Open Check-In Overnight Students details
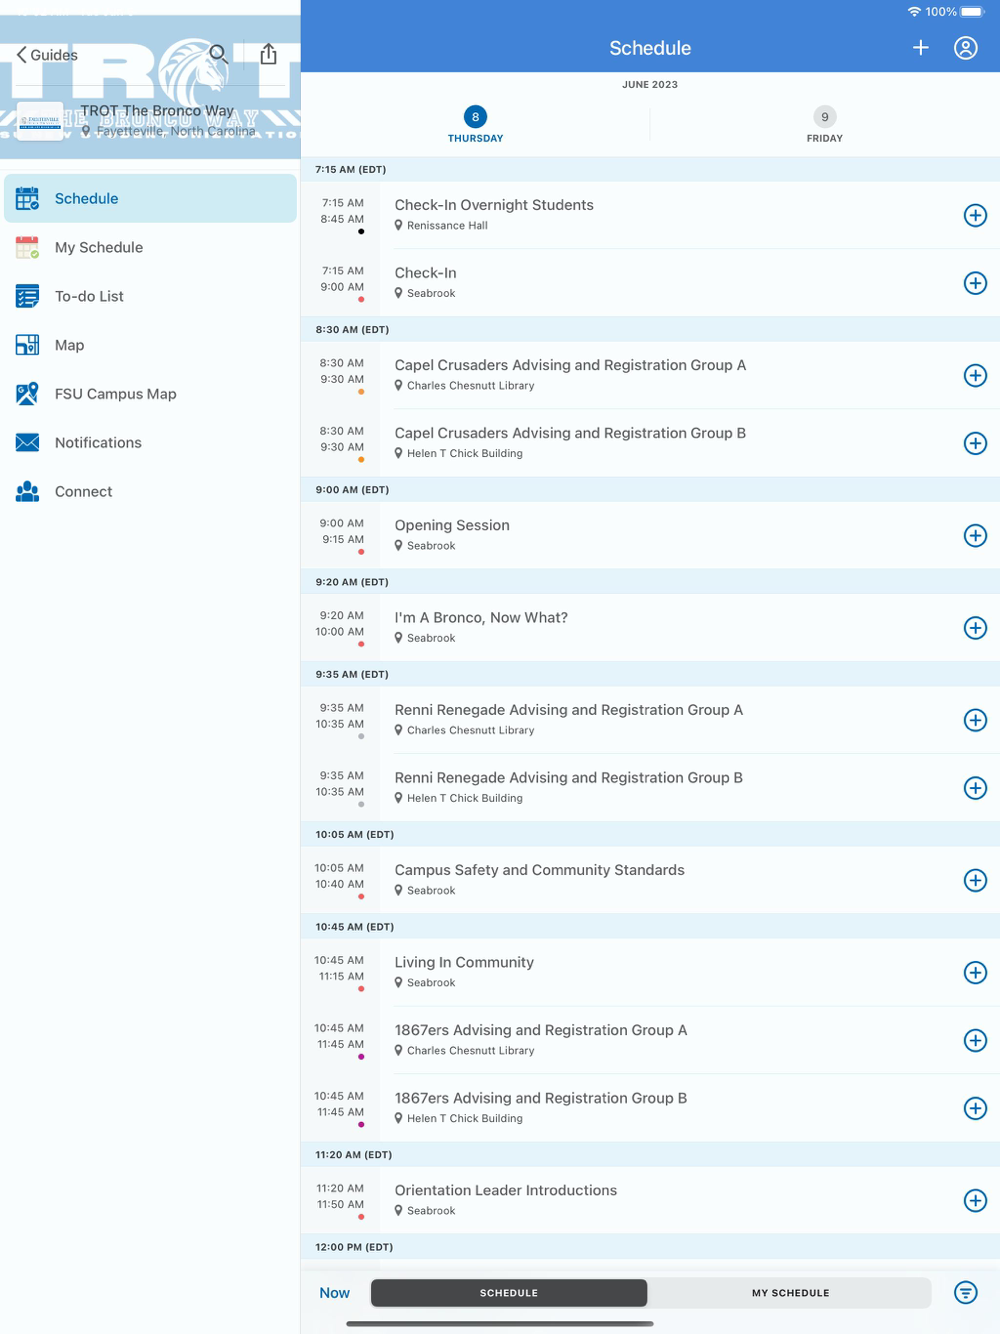Image resolution: width=1000 pixels, height=1334 pixels. point(650,215)
